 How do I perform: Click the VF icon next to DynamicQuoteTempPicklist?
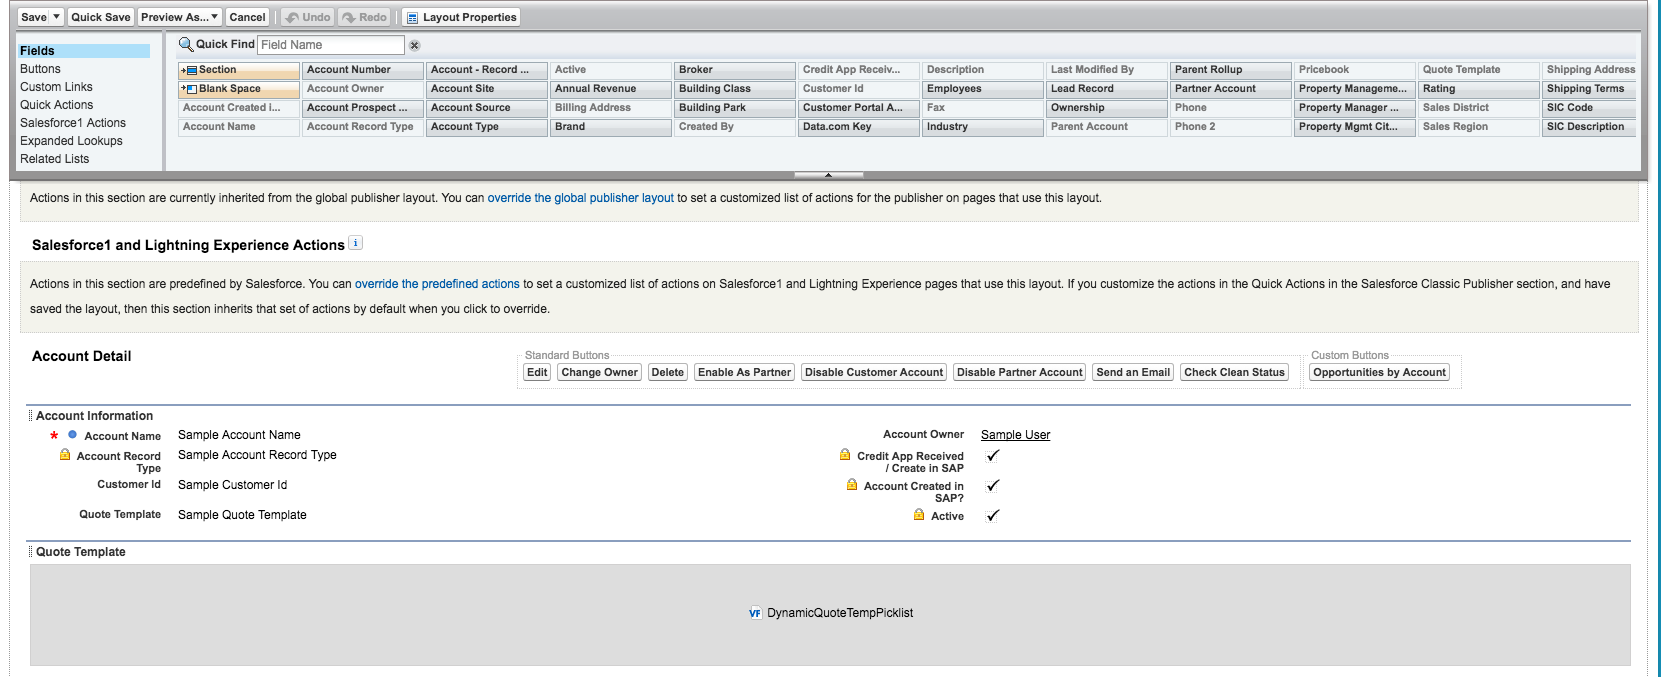(x=755, y=613)
